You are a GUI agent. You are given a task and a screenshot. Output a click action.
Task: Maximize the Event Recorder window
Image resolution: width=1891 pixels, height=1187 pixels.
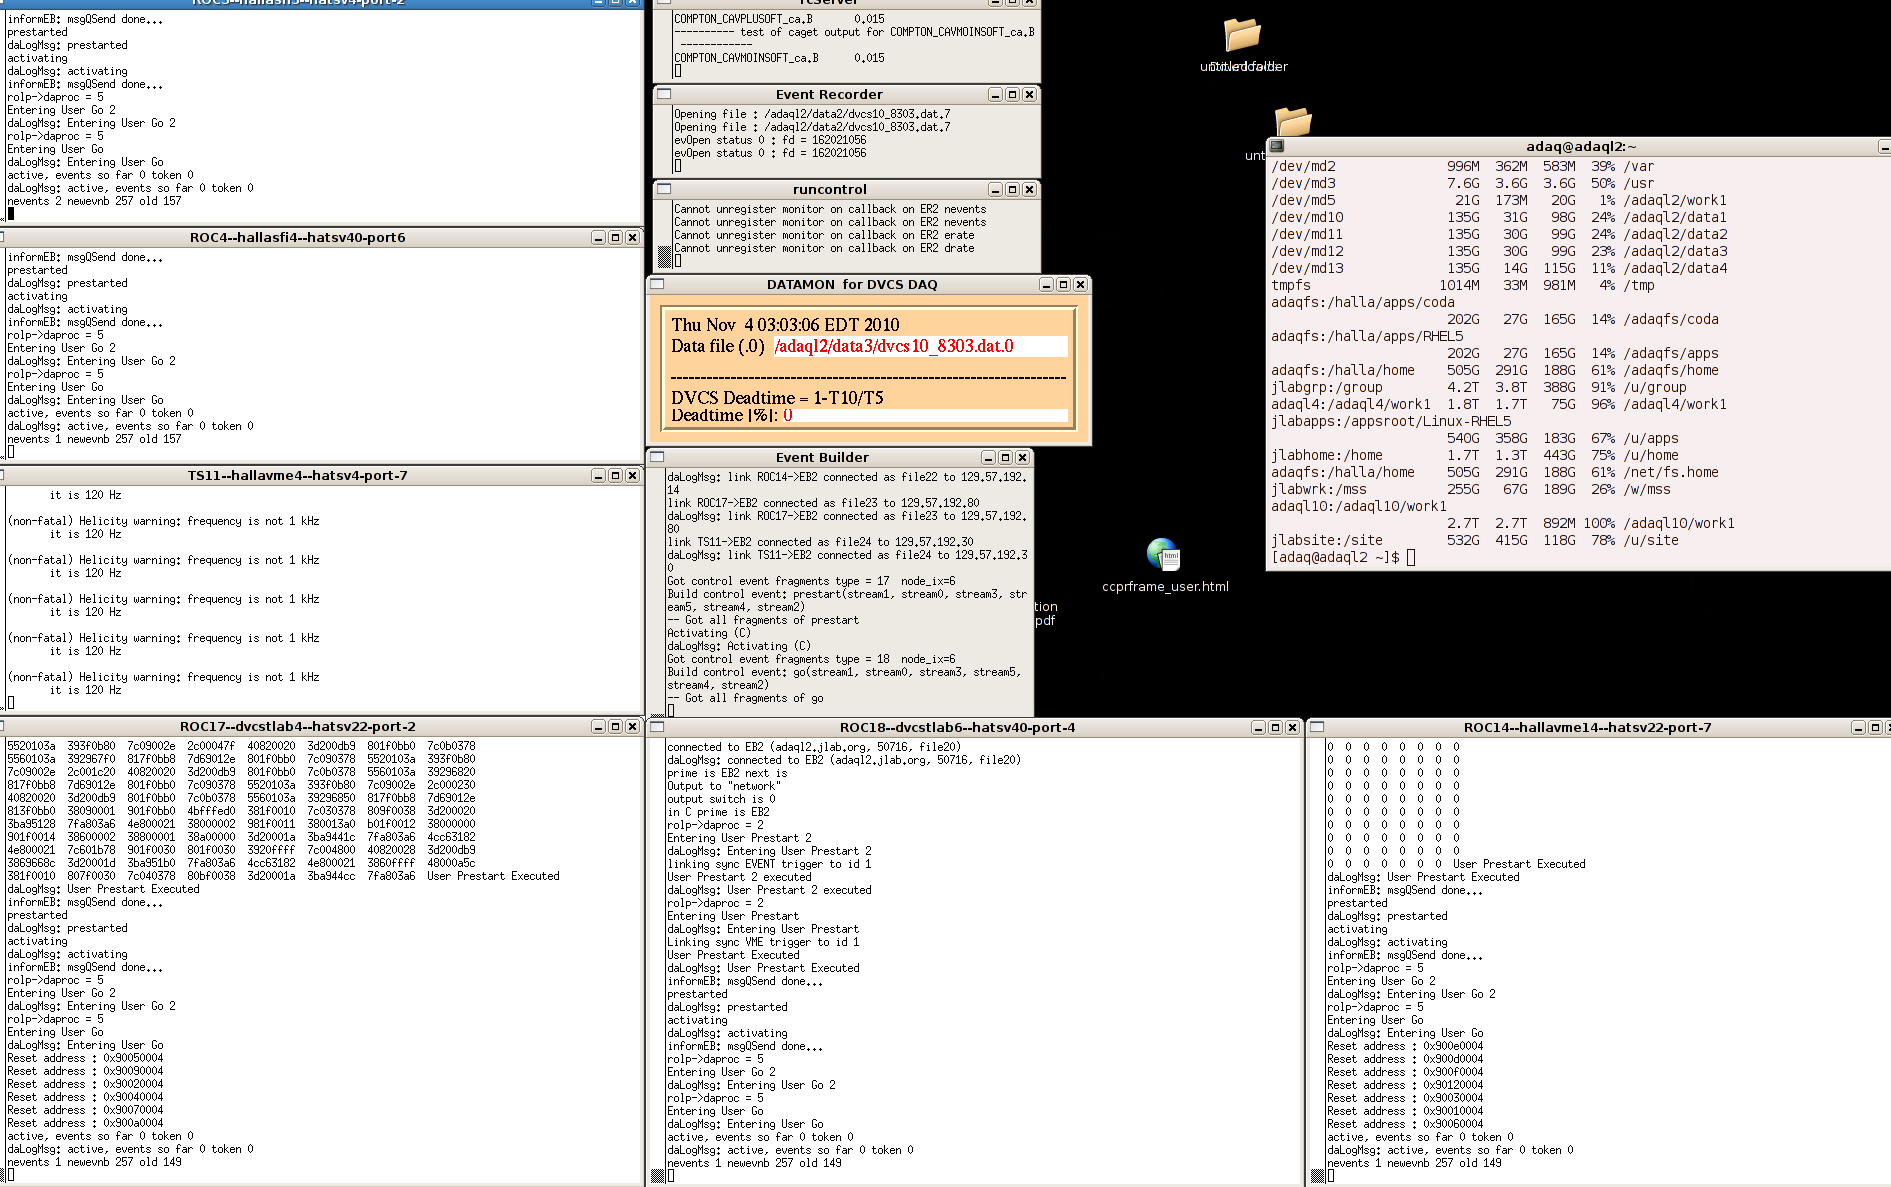[1012, 94]
